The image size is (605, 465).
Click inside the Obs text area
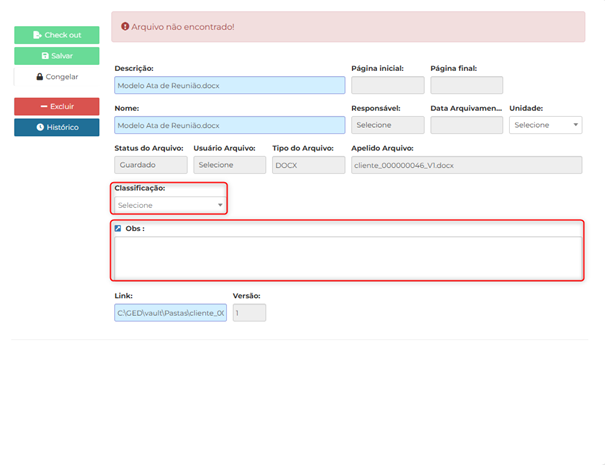pos(348,258)
